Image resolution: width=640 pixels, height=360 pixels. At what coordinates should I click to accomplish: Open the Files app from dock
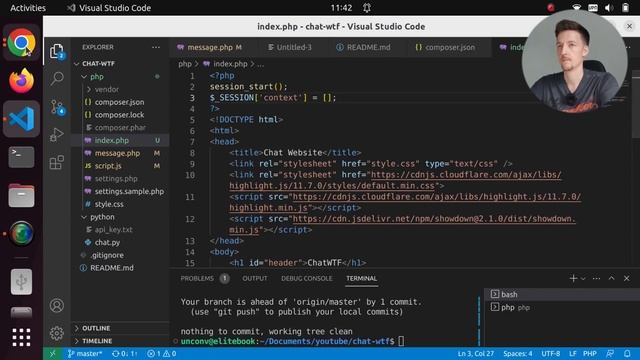[22, 196]
